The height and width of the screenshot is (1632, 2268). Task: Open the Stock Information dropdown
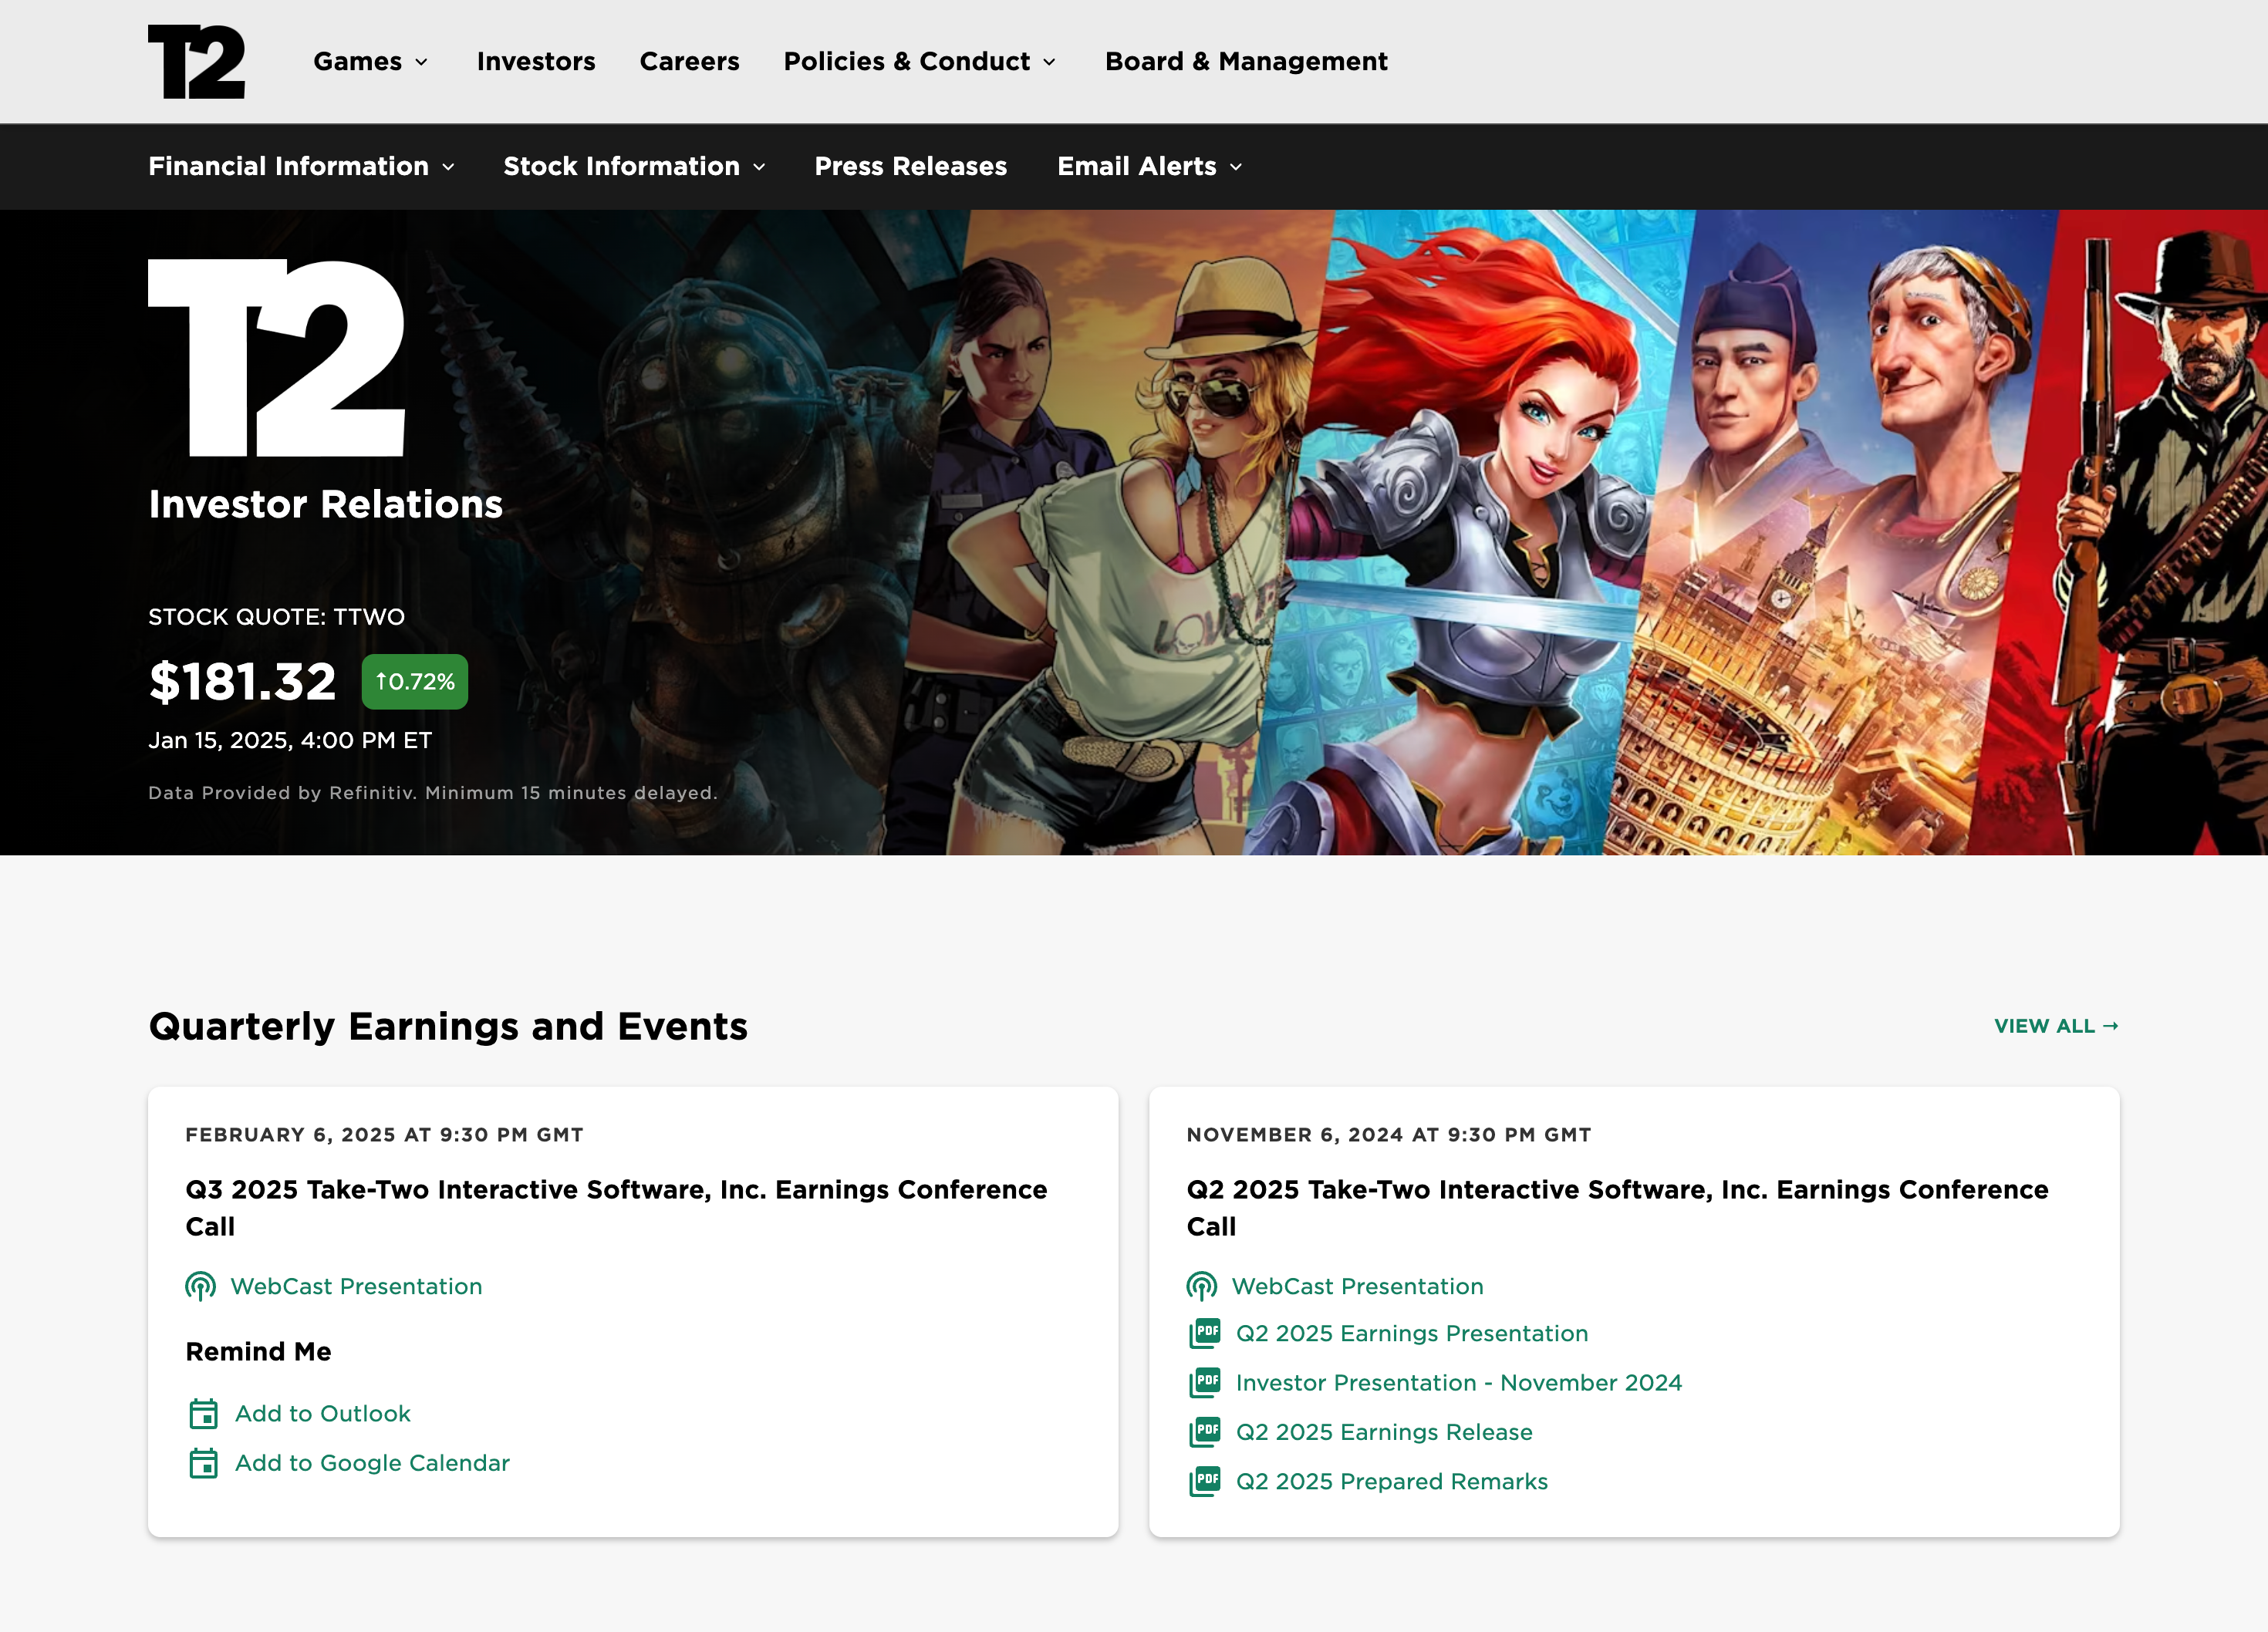[x=634, y=167]
